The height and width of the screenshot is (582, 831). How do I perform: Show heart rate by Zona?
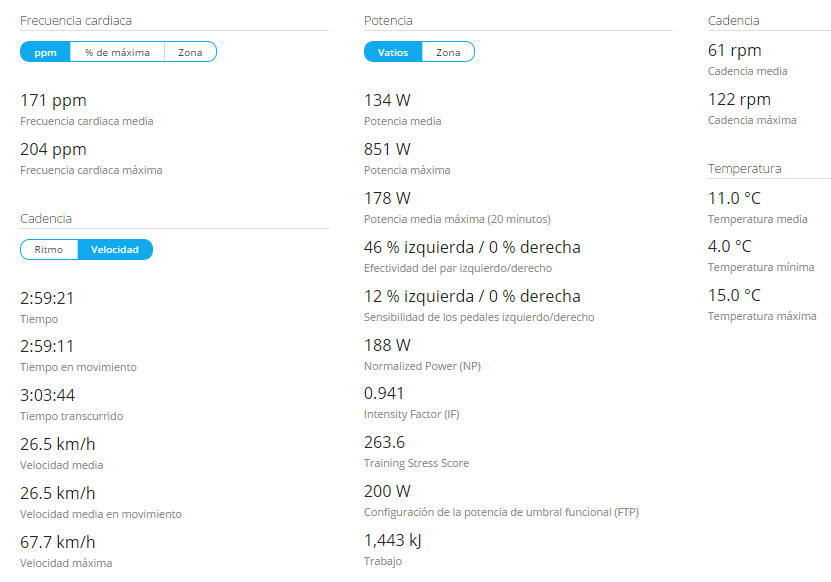[x=190, y=52]
